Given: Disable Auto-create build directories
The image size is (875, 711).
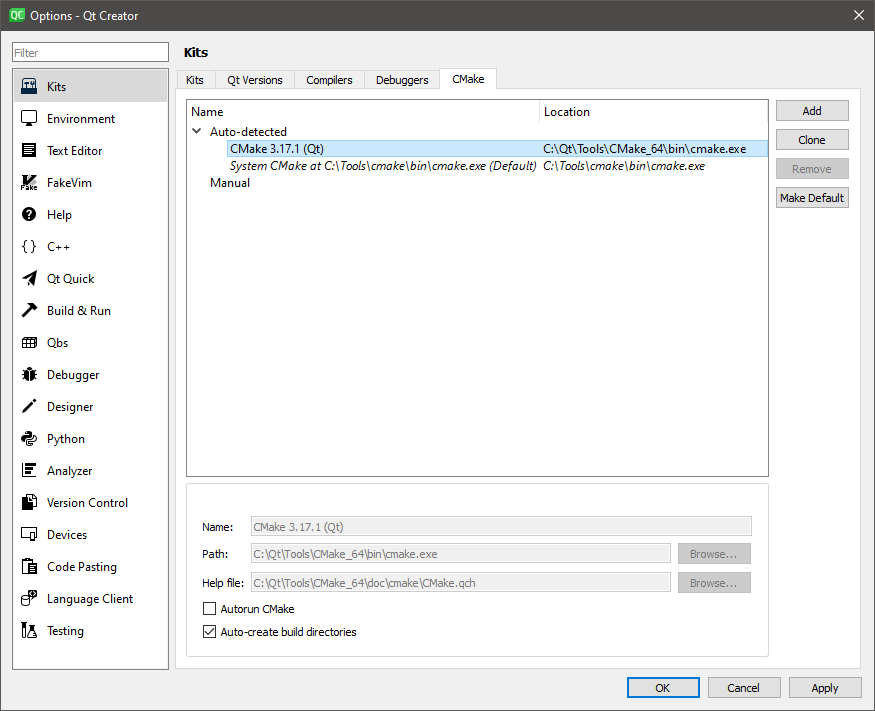Looking at the screenshot, I should pos(210,631).
